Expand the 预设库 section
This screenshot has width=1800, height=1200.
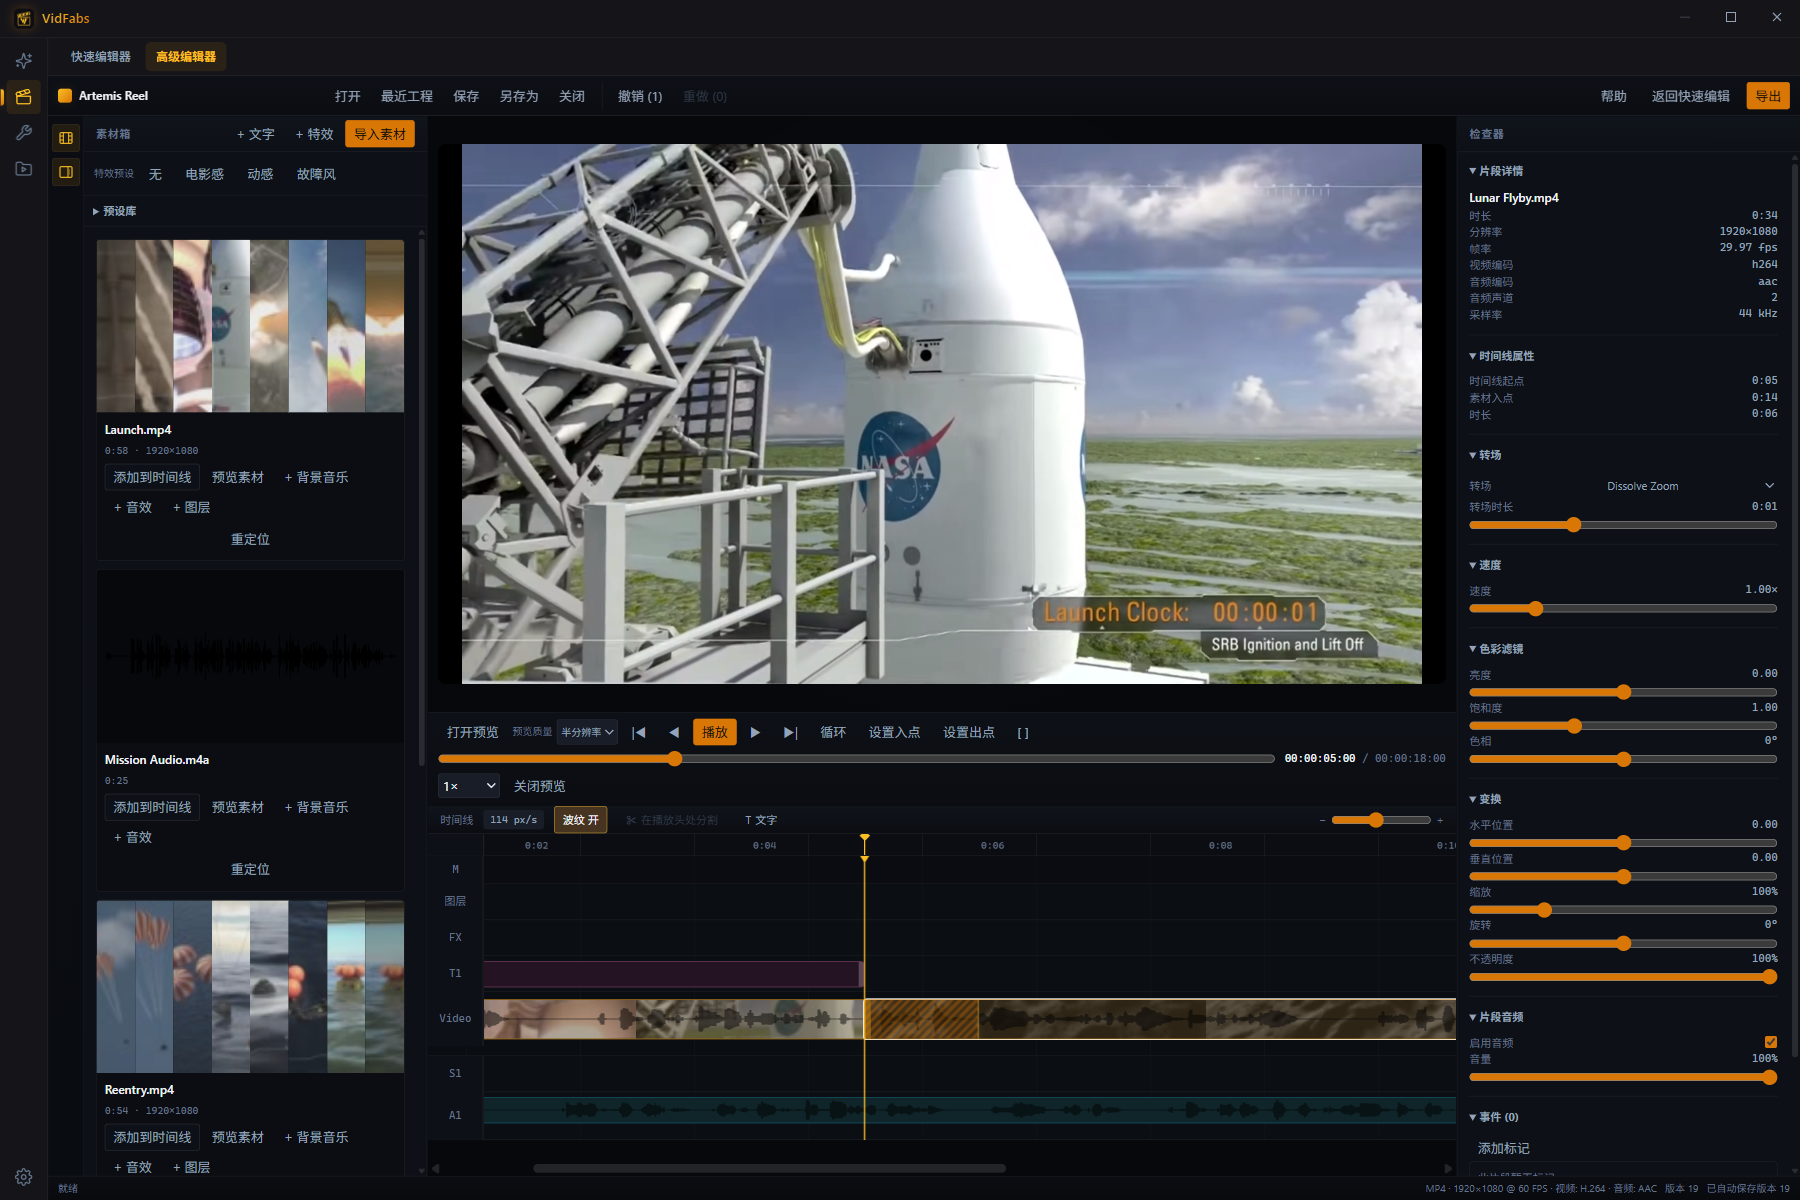coord(115,211)
